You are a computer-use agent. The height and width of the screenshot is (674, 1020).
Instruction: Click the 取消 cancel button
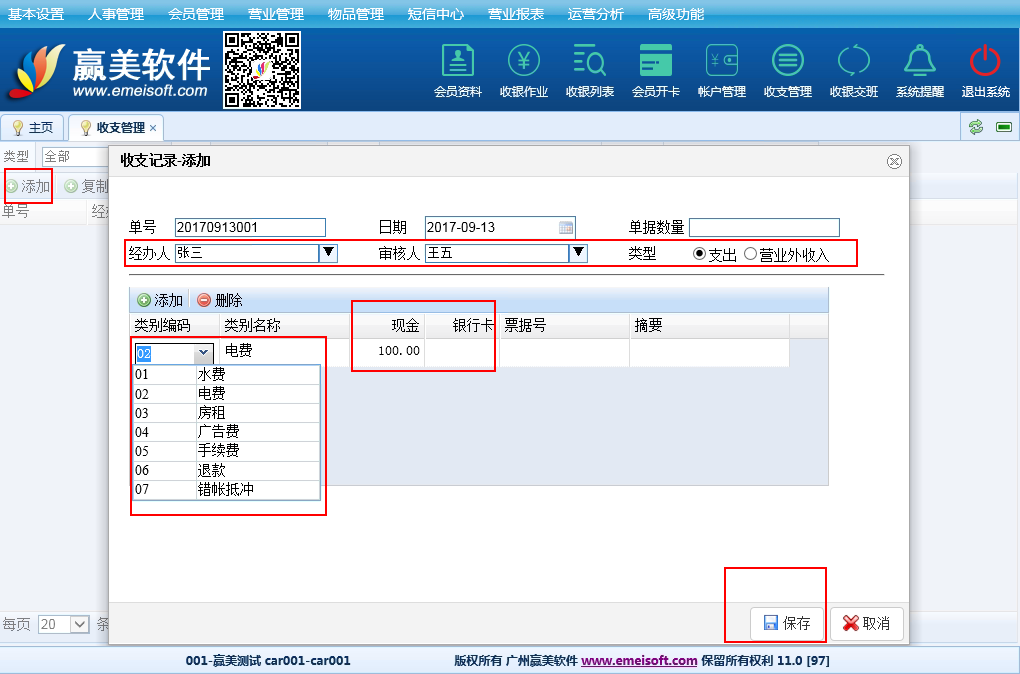[x=866, y=623]
